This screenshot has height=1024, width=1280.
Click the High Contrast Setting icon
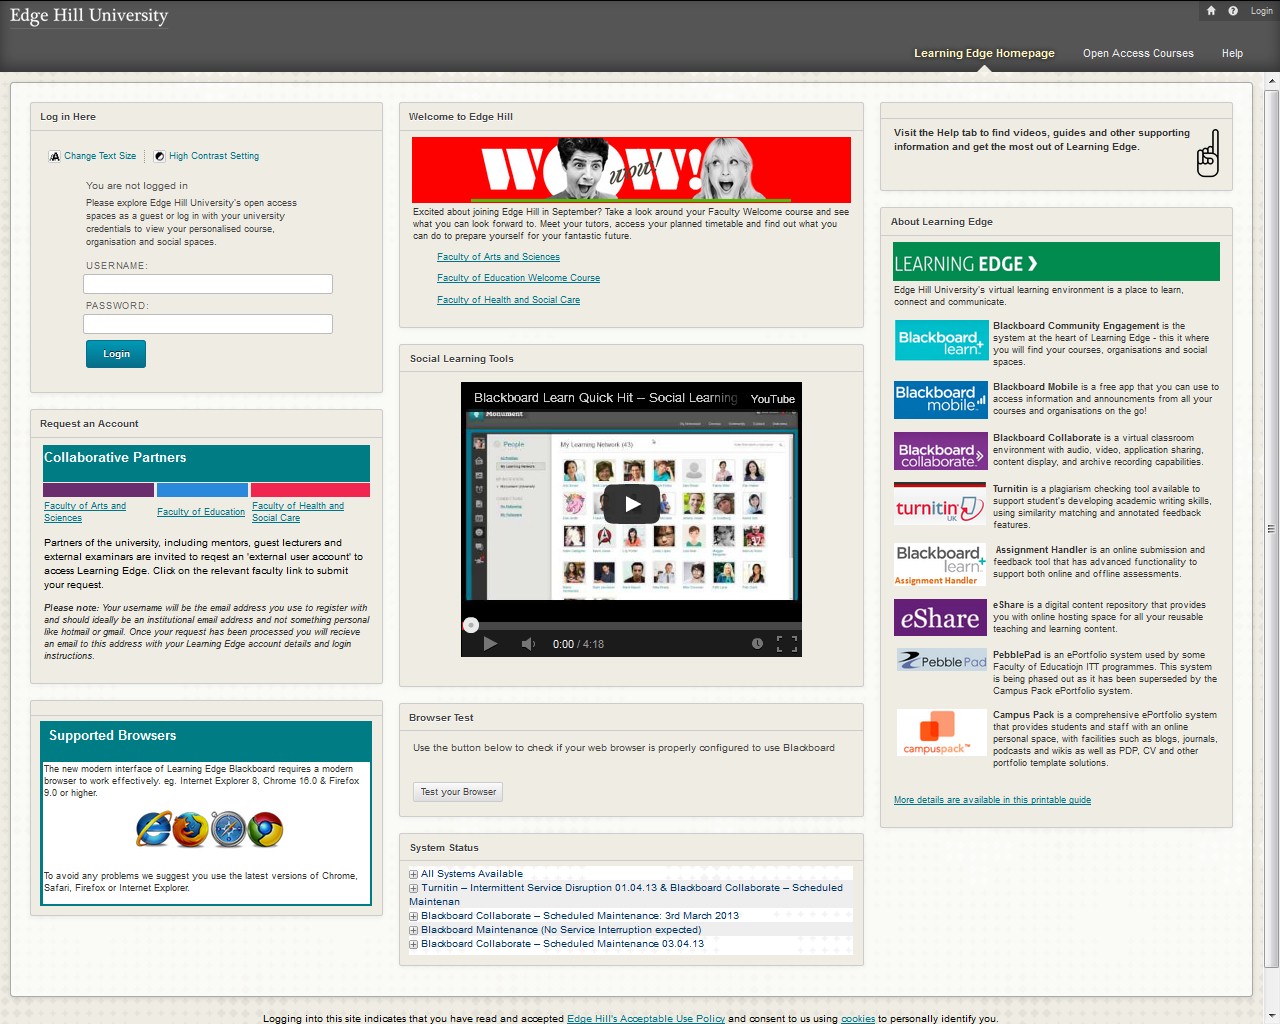(x=160, y=156)
